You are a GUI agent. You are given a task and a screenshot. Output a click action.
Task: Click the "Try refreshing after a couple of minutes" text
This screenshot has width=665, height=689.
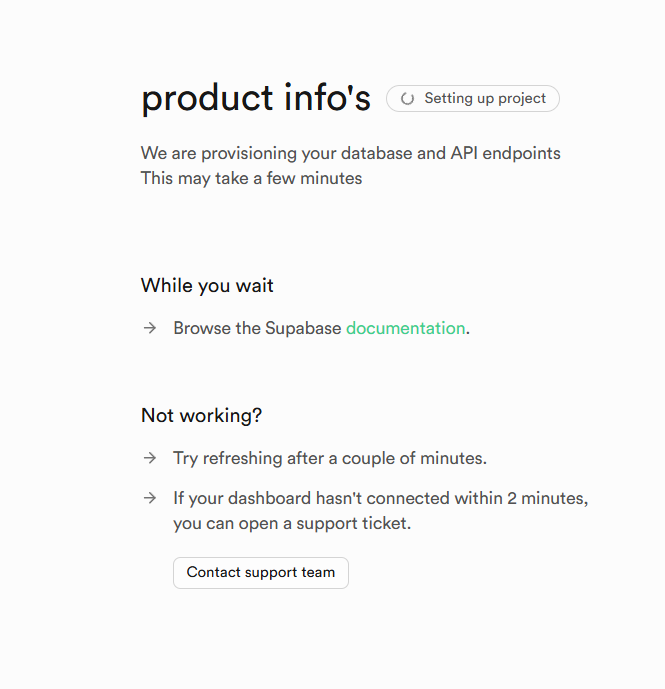click(329, 458)
